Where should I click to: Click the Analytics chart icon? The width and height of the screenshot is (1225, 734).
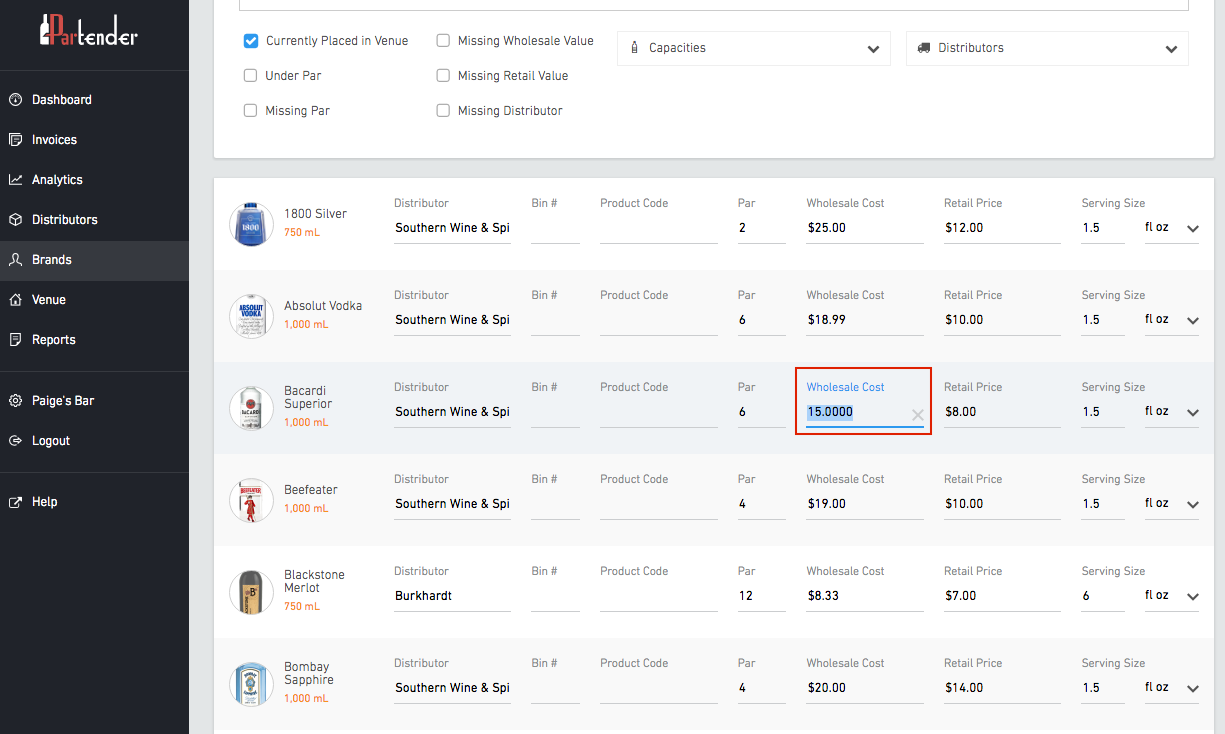pyautogui.click(x=15, y=180)
